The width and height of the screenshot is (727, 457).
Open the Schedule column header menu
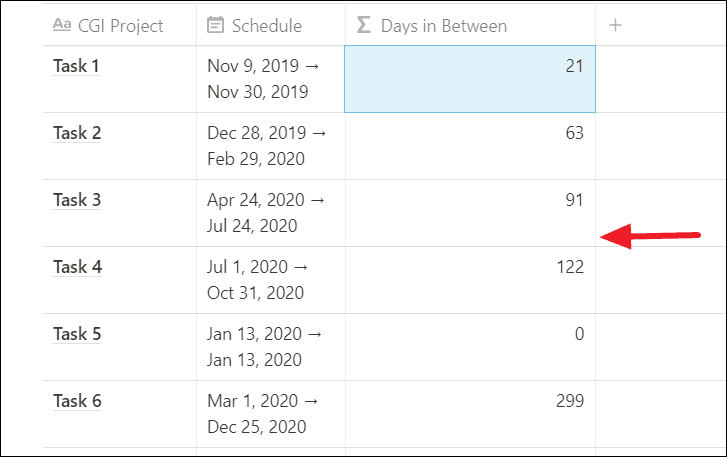pos(266,26)
